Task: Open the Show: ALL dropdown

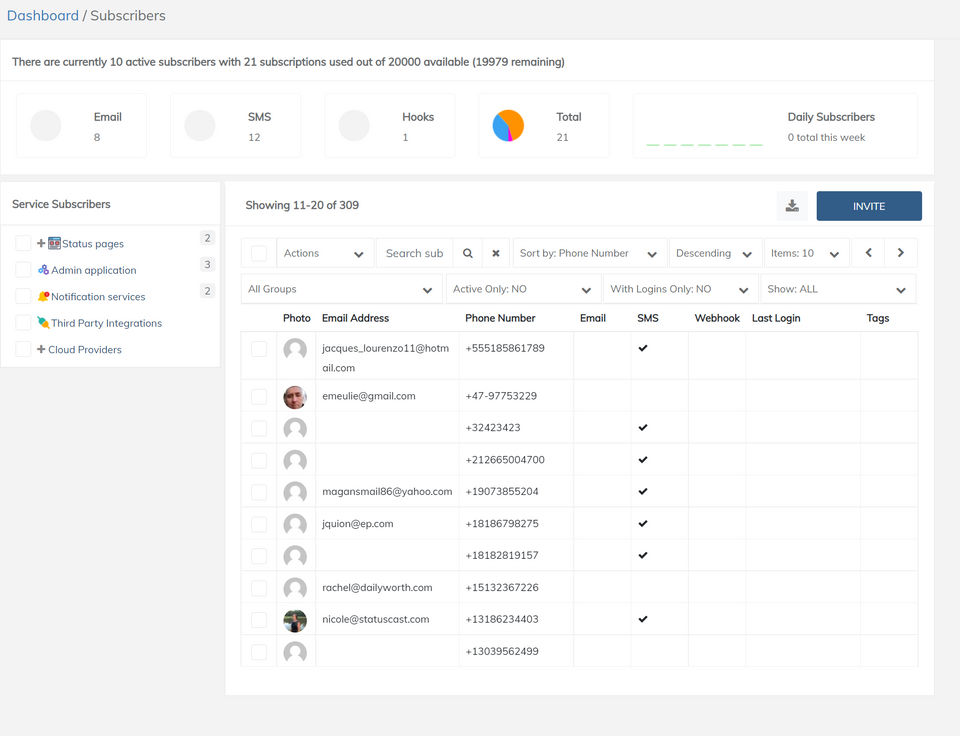Action: [x=838, y=289]
